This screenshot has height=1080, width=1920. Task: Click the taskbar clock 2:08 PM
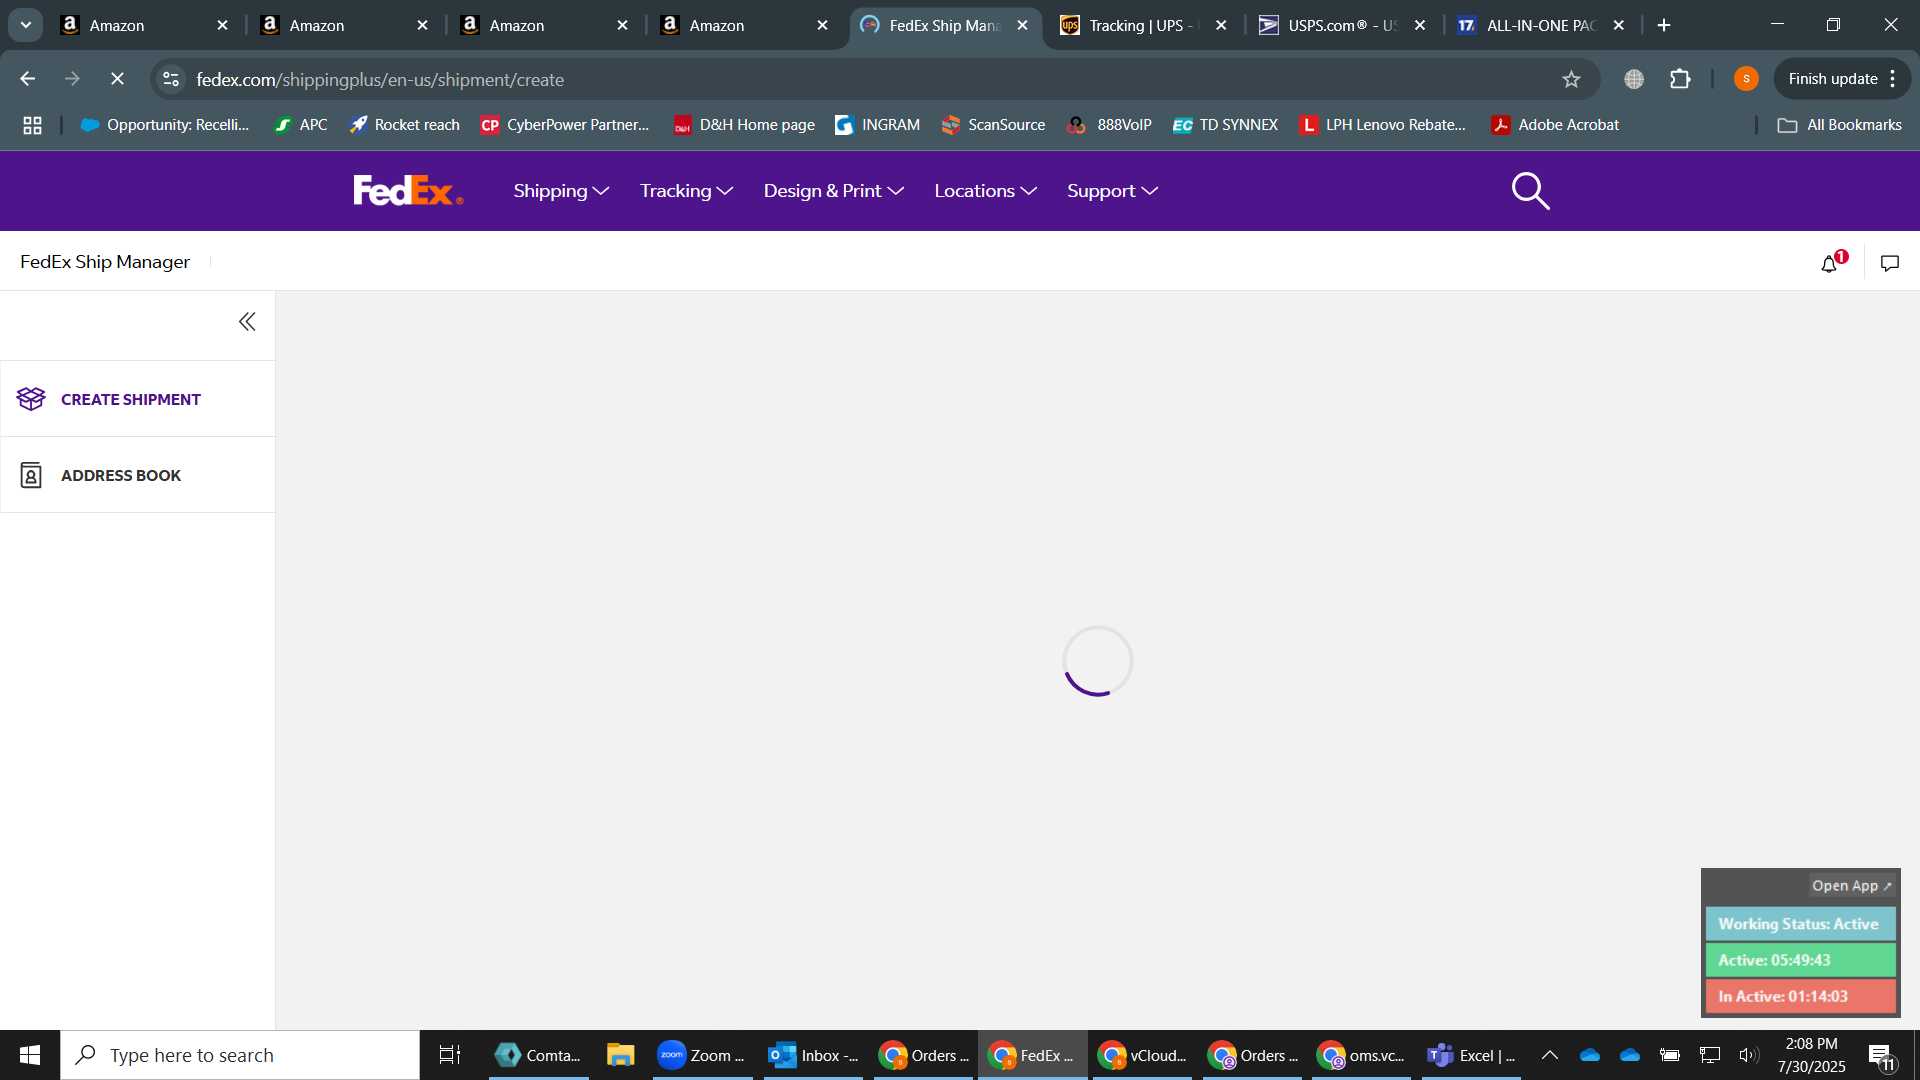pyautogui.click(x=1811, y=1043)
